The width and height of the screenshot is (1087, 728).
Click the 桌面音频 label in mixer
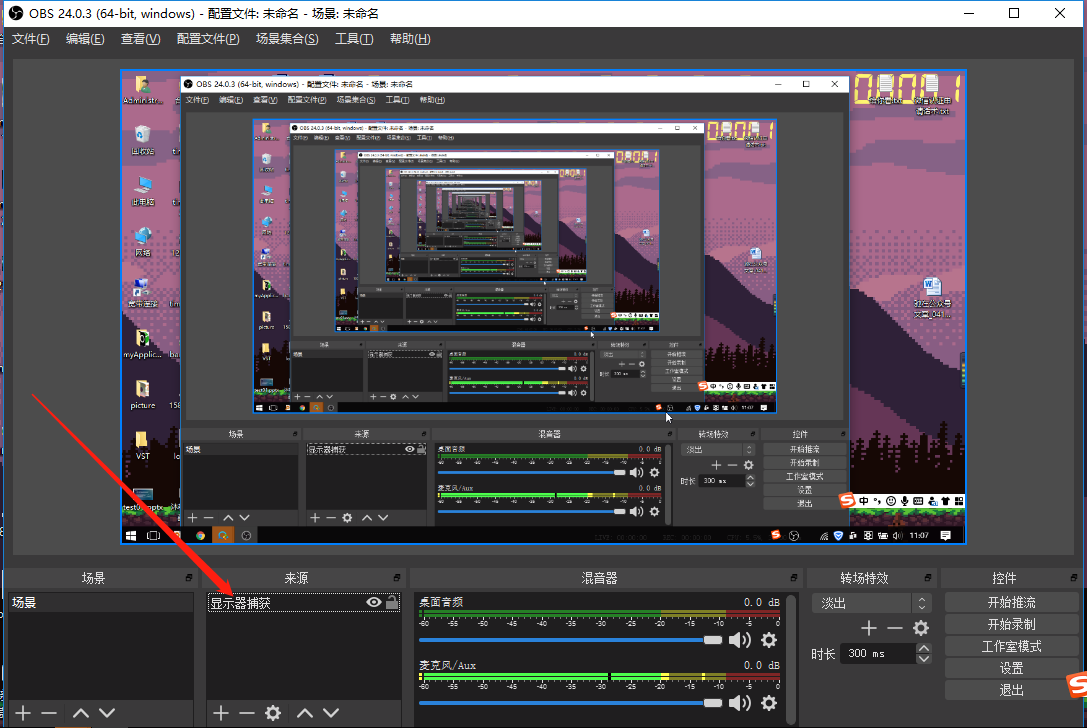(x=441, y=602)
